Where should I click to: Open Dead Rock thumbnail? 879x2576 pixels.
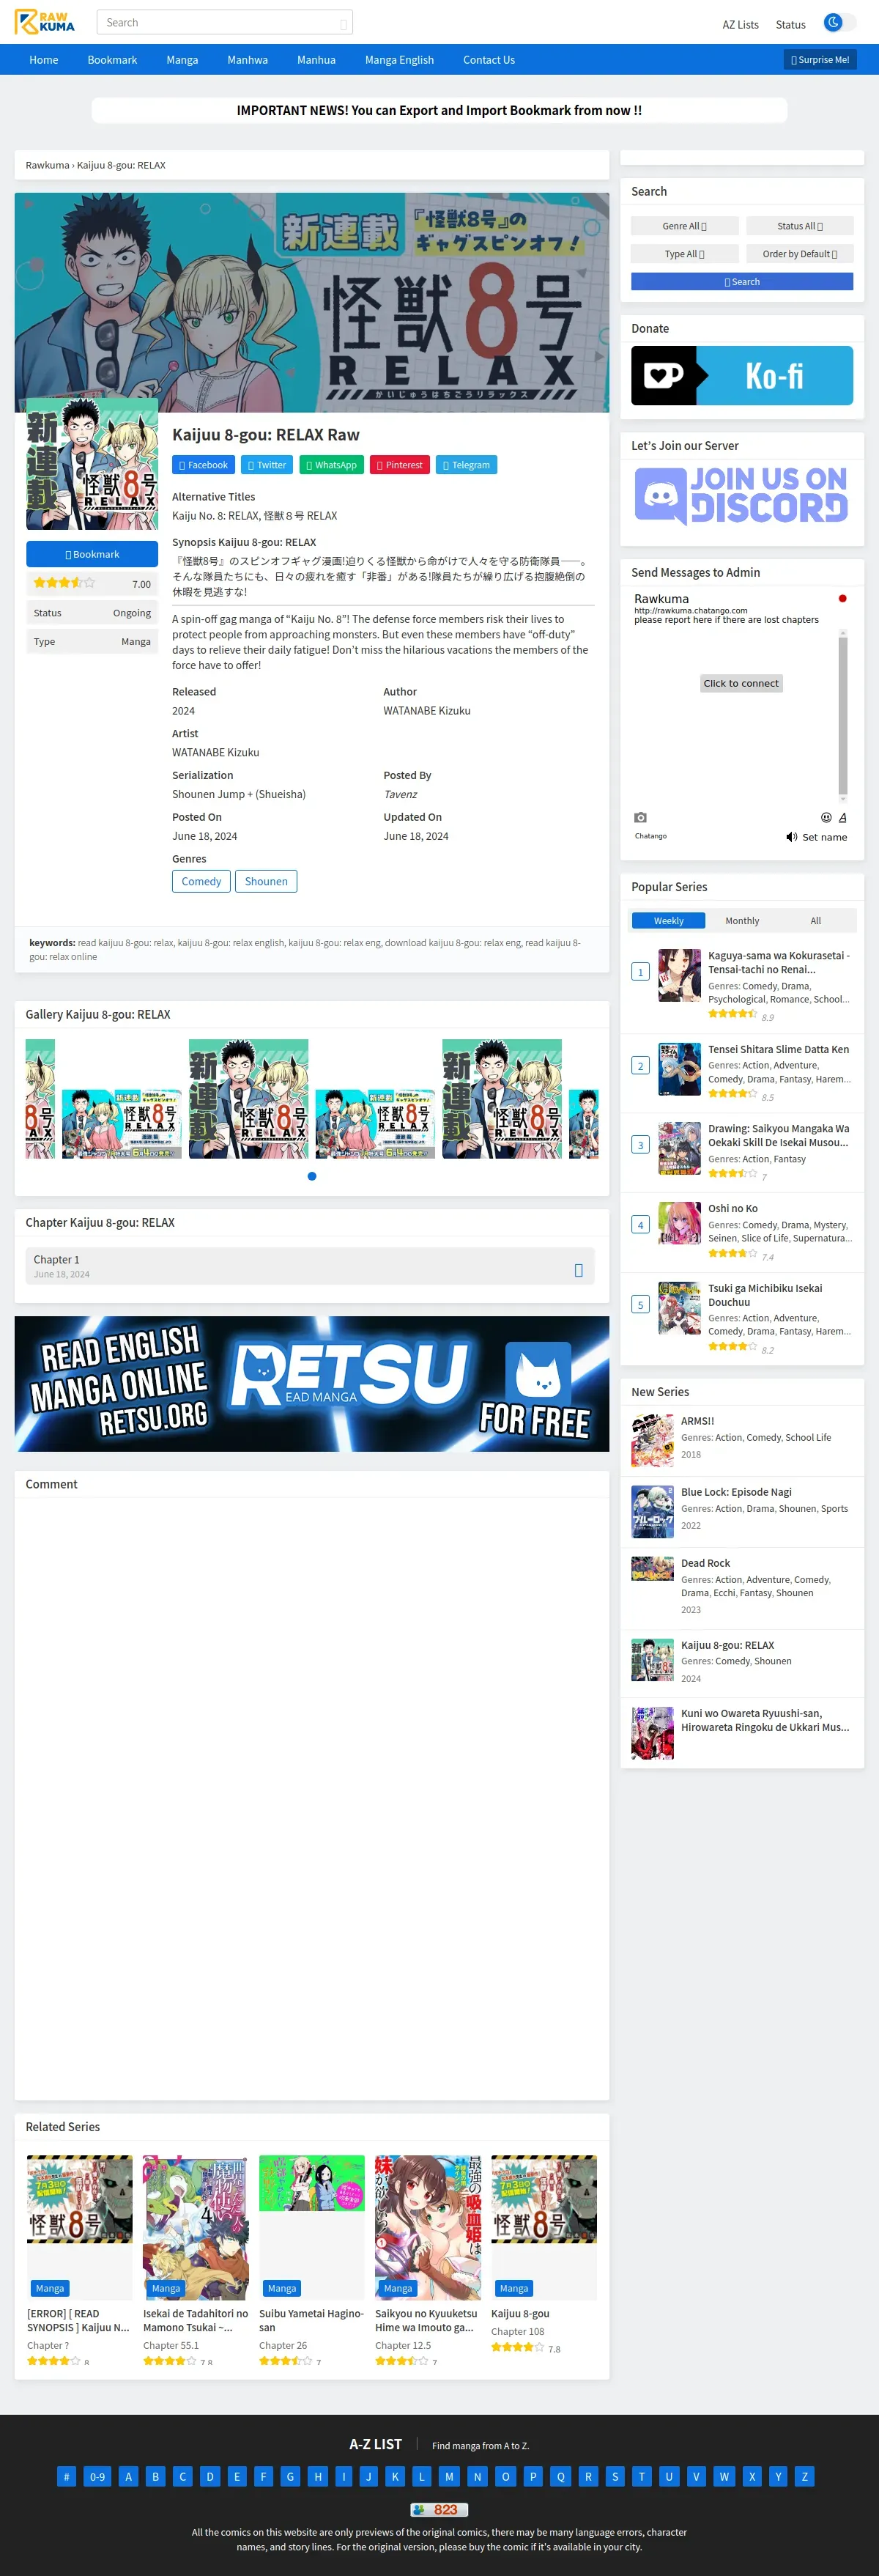point(652,1568)
